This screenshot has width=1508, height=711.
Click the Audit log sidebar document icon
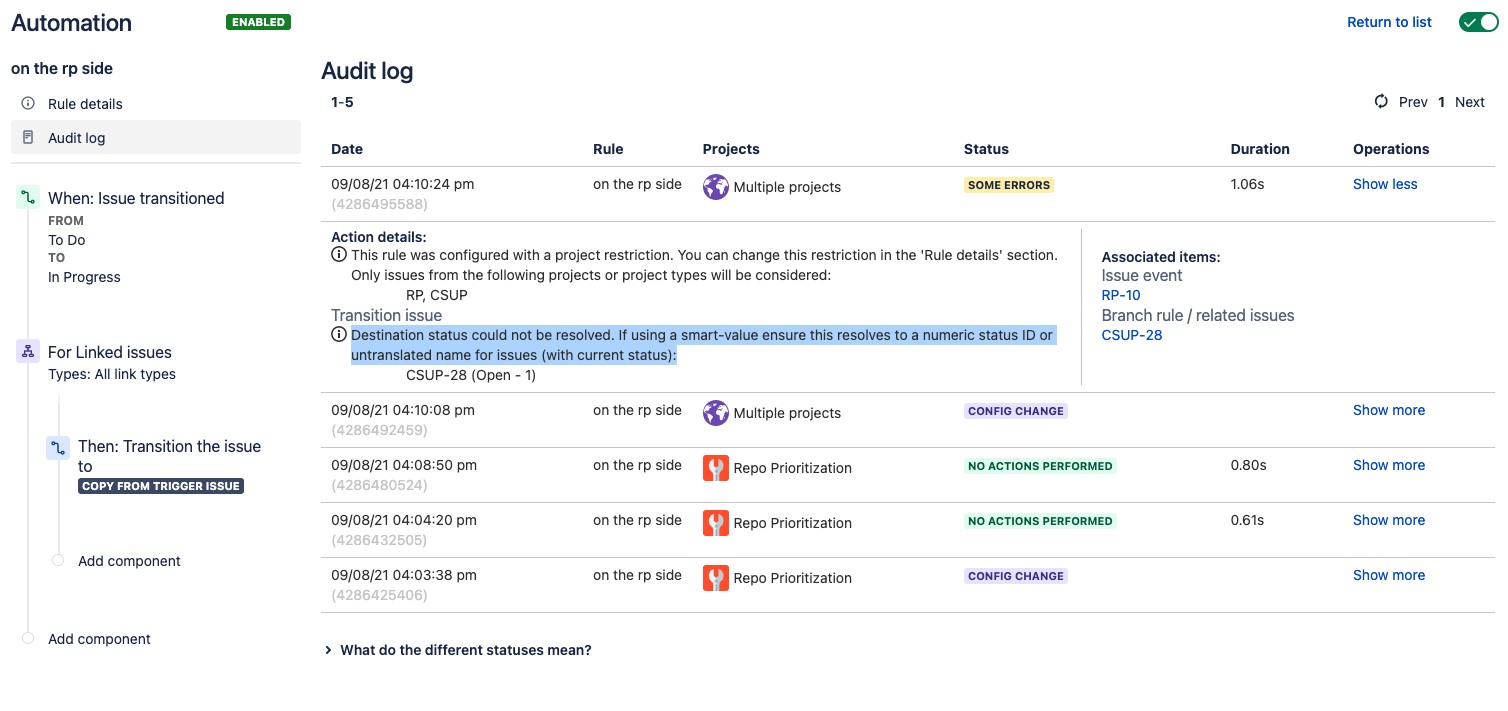(27, 137)
